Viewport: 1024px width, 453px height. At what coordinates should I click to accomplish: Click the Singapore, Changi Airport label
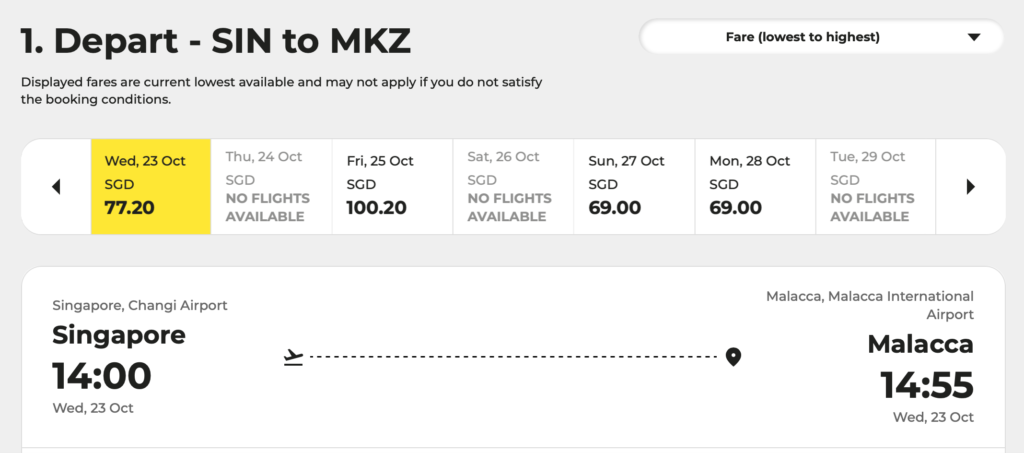140,305
